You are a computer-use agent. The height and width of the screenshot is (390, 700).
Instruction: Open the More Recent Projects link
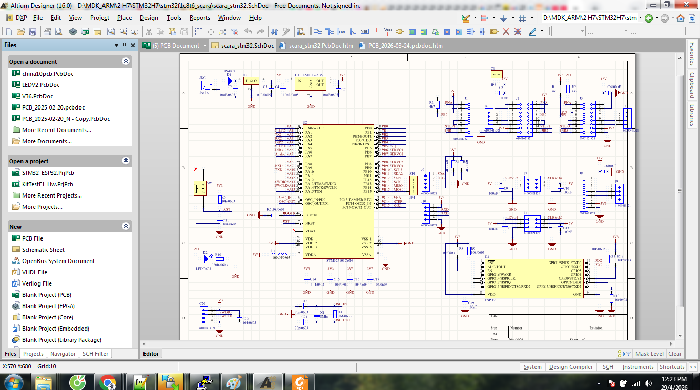click(51, 195)
